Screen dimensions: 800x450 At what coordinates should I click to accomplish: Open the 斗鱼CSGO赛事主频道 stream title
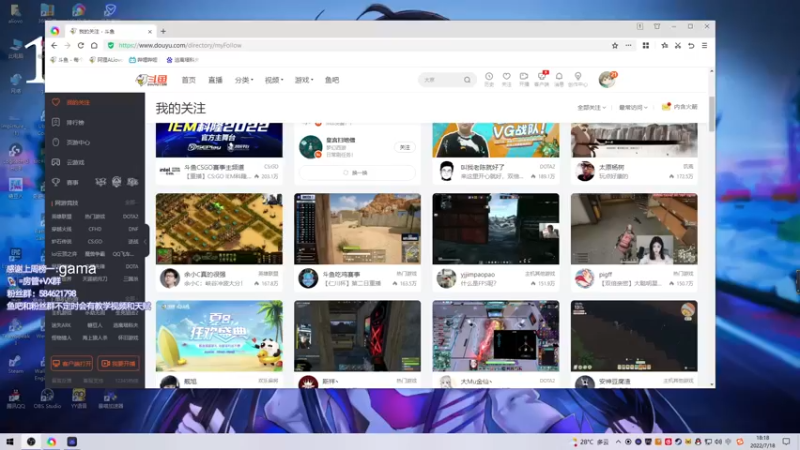214,167
